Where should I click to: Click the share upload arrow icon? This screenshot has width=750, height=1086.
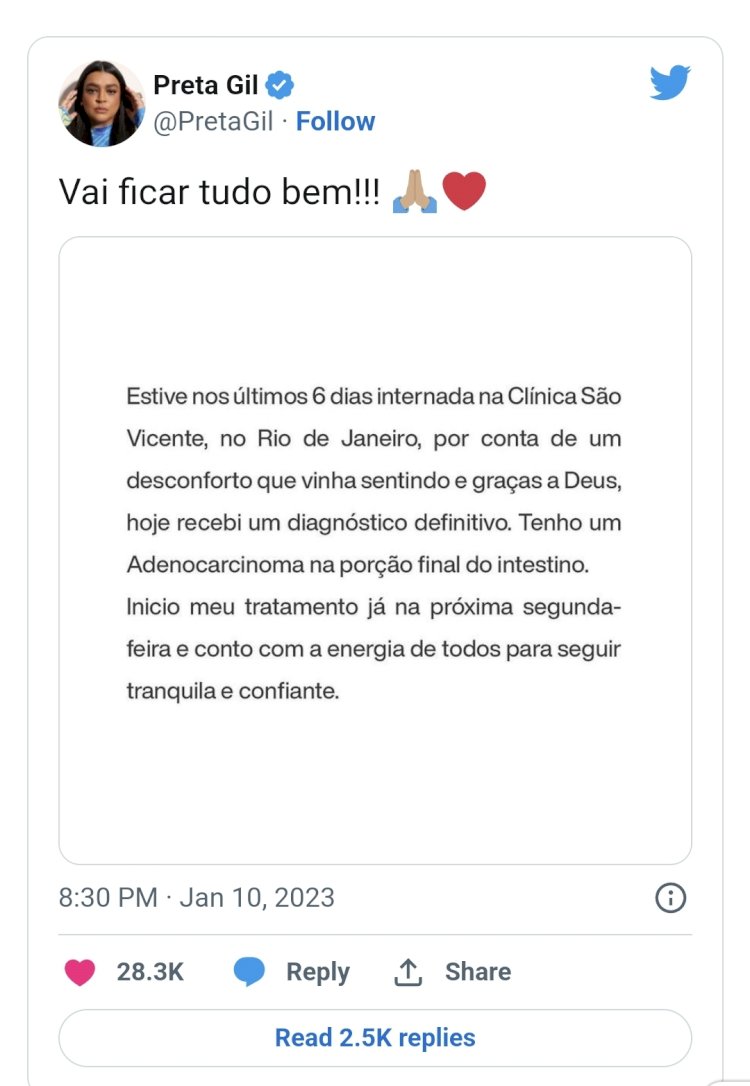click(x=408, y=972)
